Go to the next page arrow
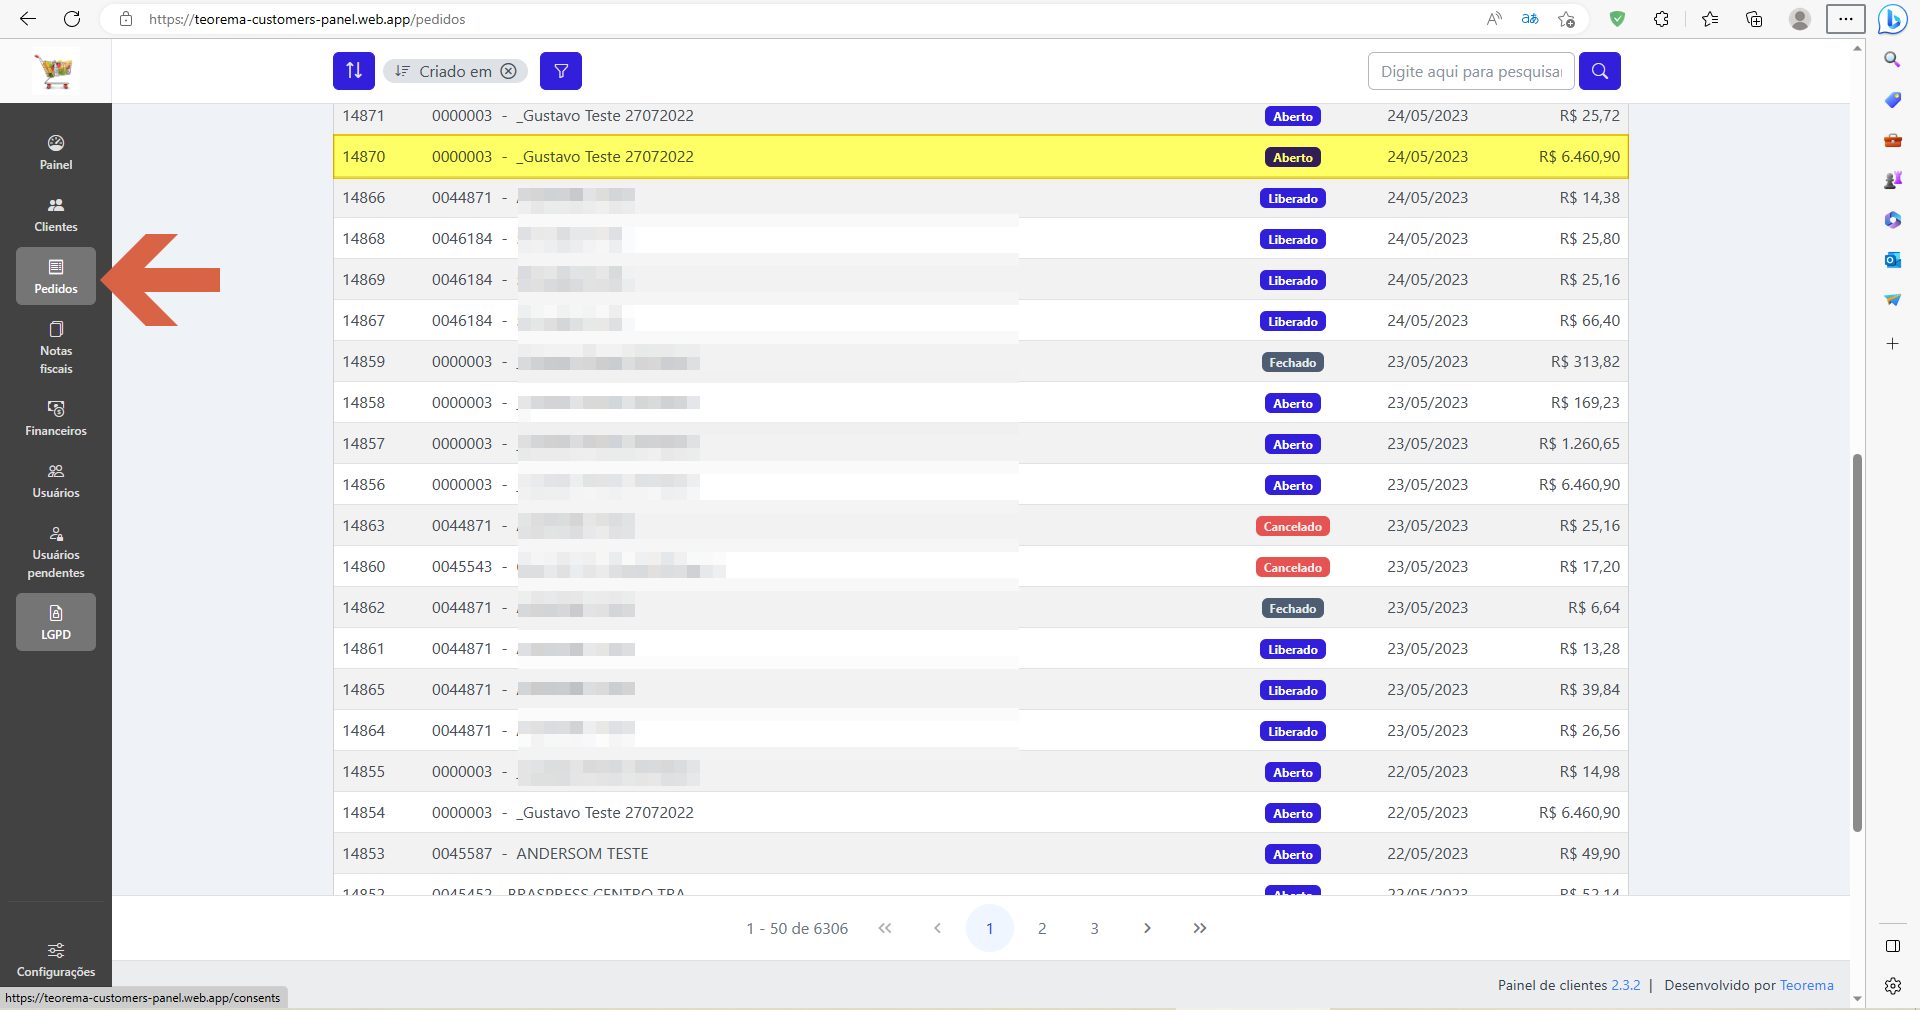This screenshot has width=1920, height=1010. click(x=1147, y=928)
